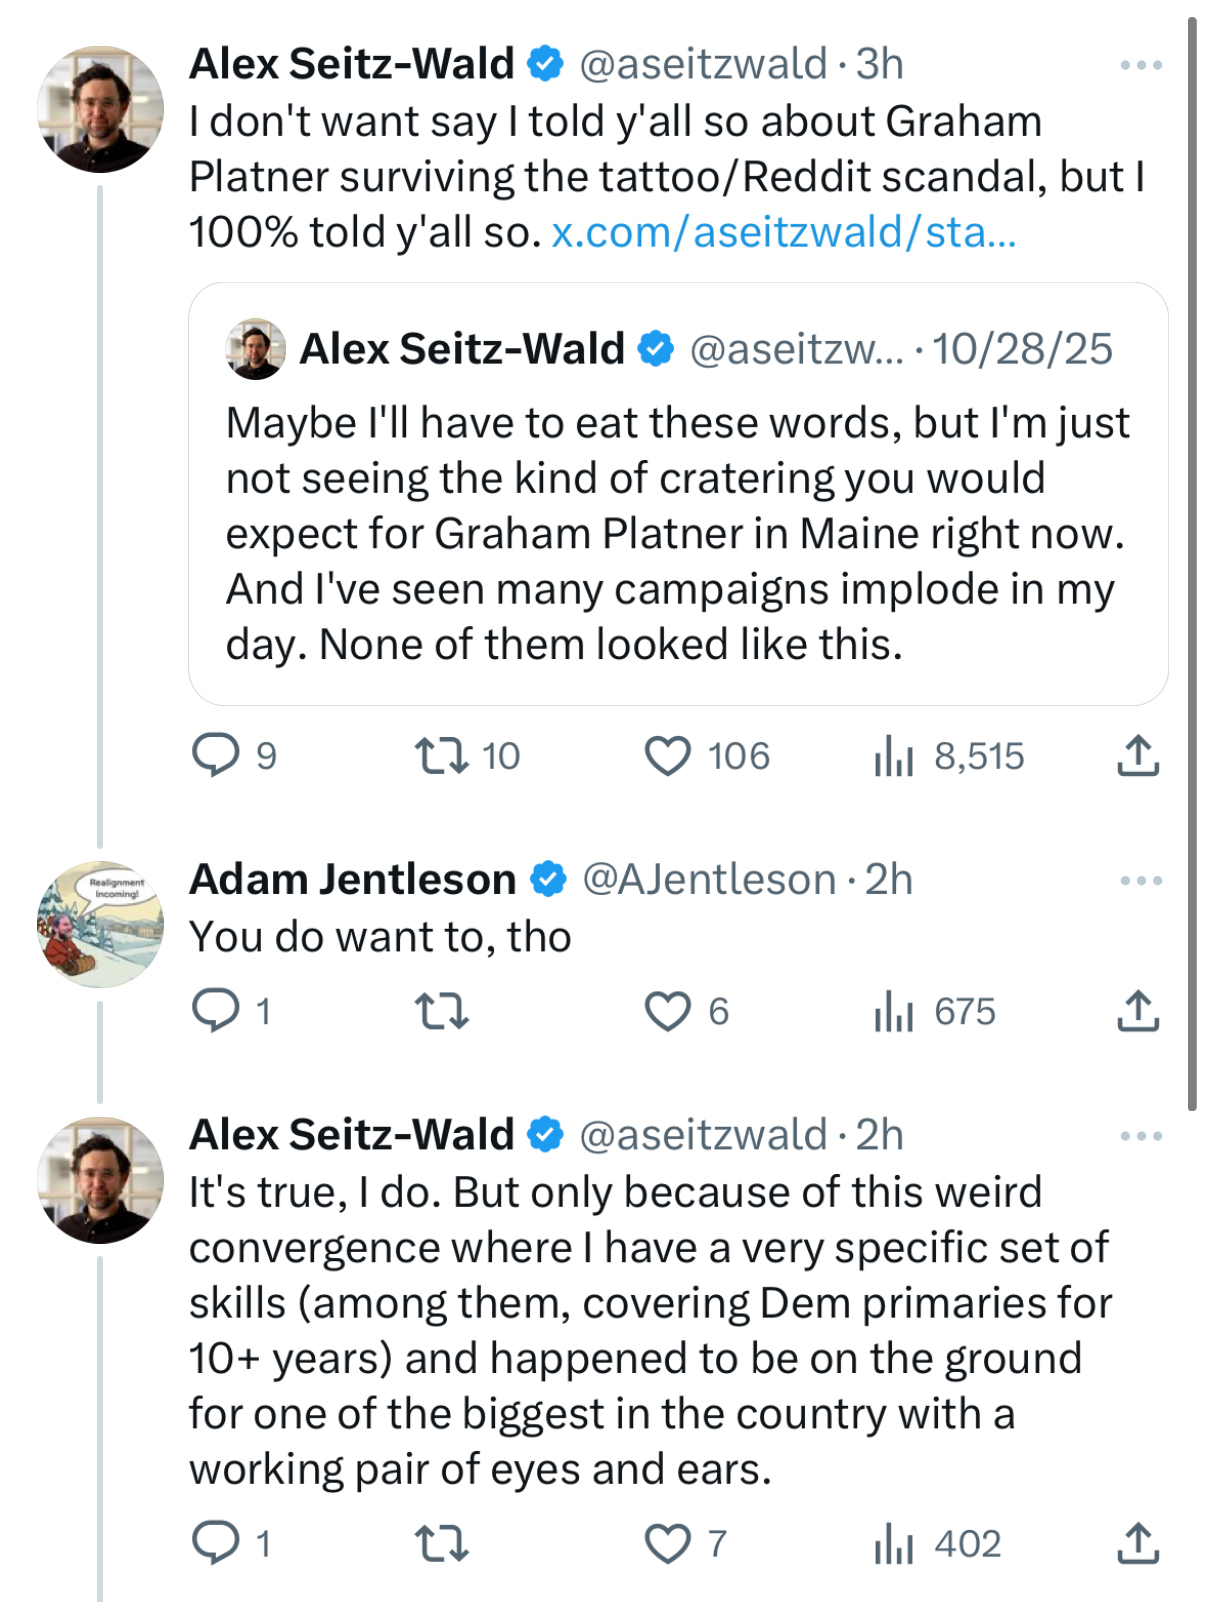
Task: Open more options for the 'It's true' reply
Action: [1141, 1136]
